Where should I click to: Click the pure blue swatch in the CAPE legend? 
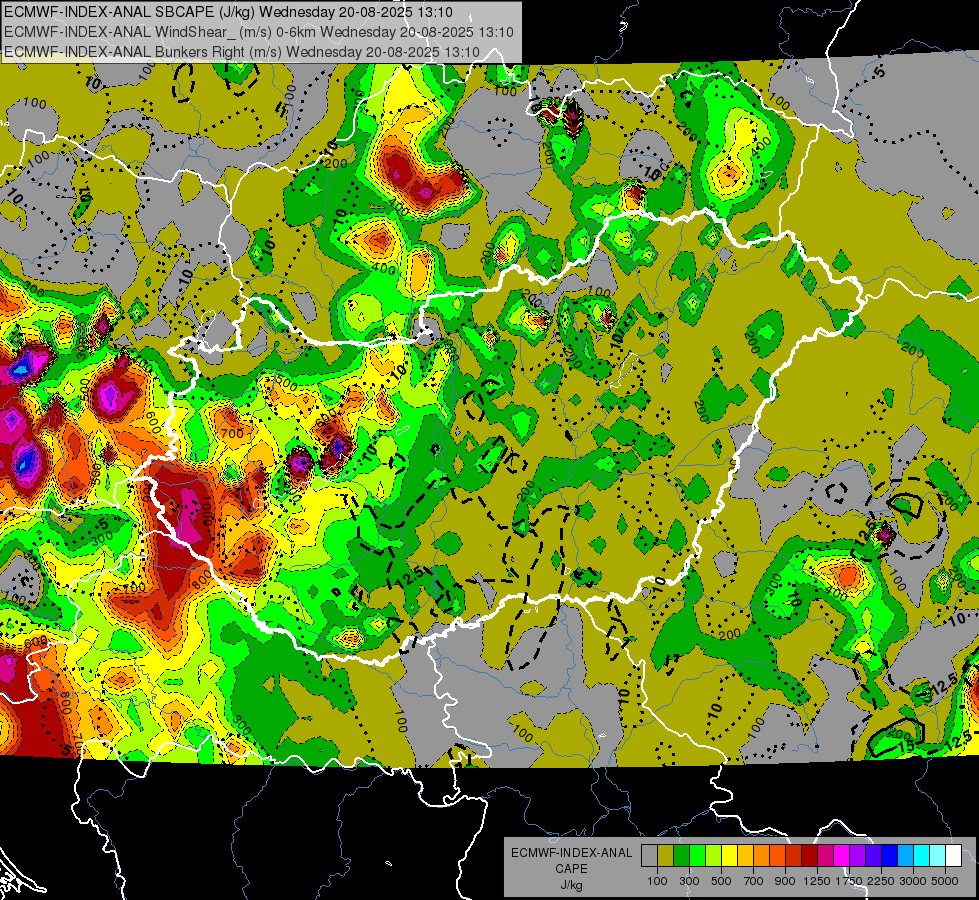890,855
